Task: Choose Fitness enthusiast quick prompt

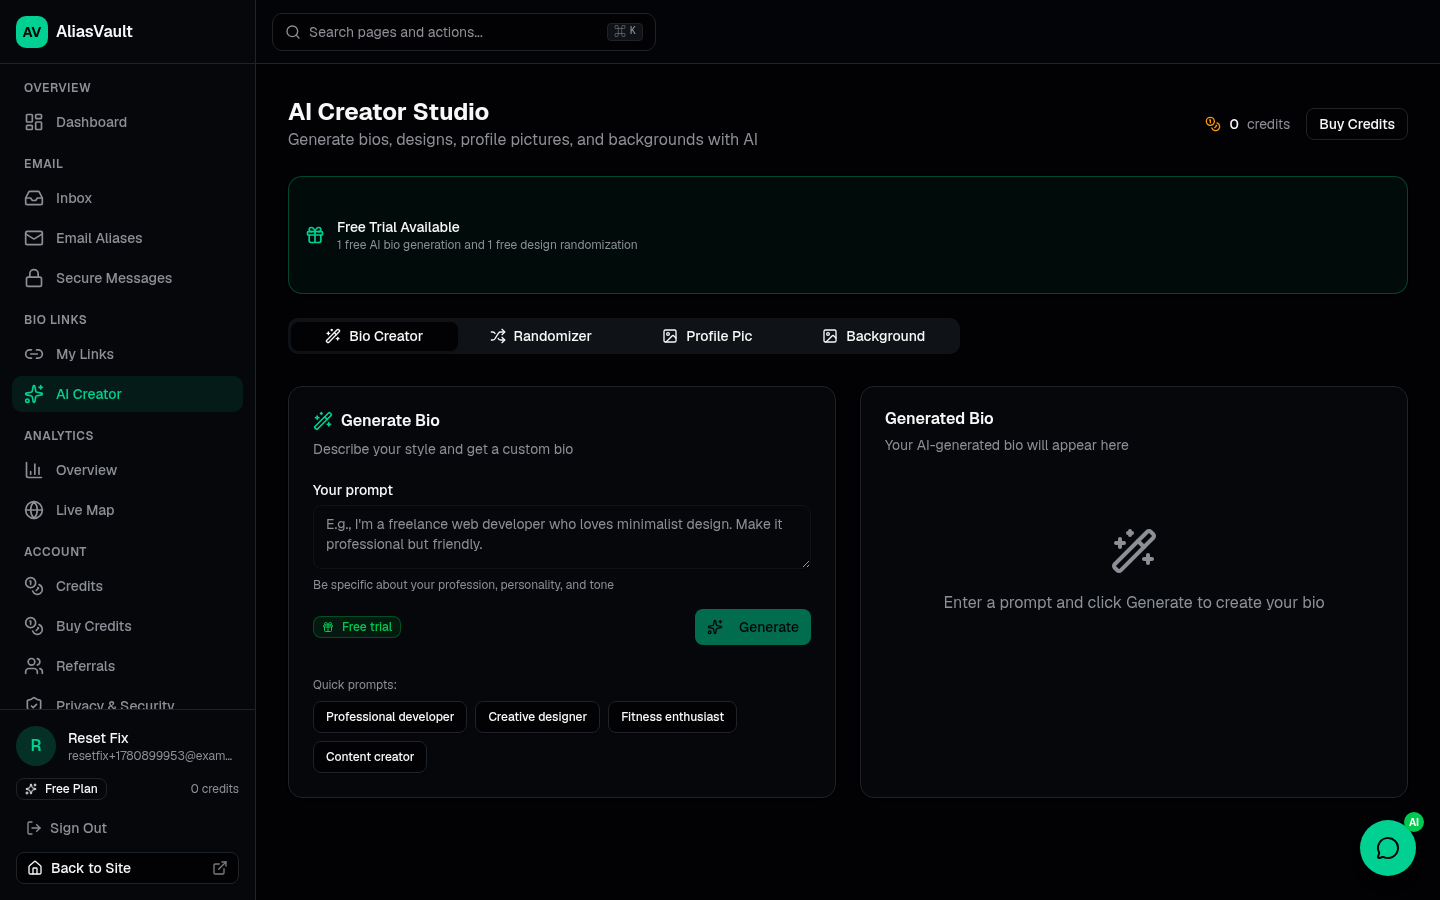Action: tap(672, 717)
